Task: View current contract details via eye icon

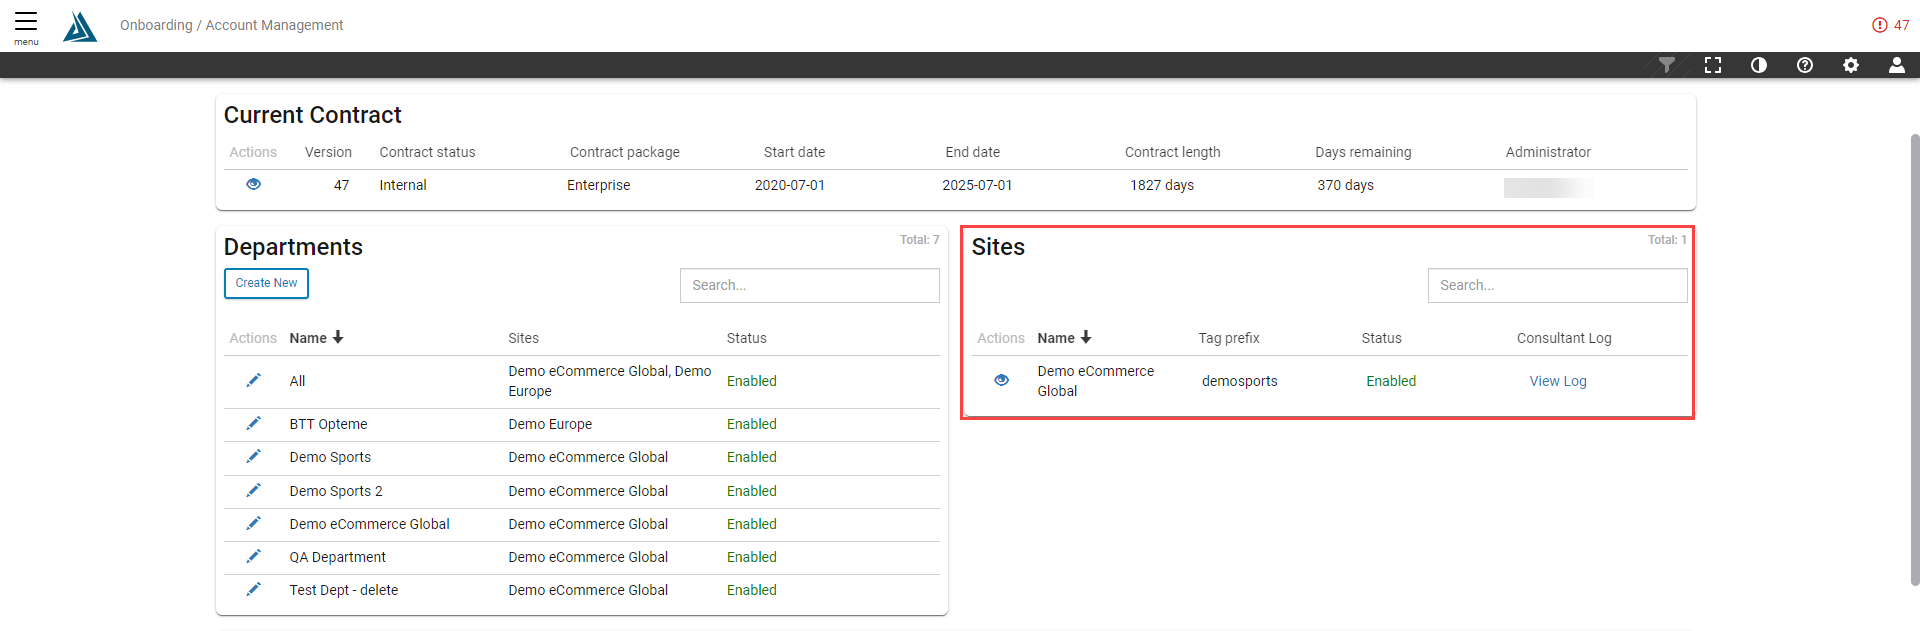Action: [x=253, y=184]
